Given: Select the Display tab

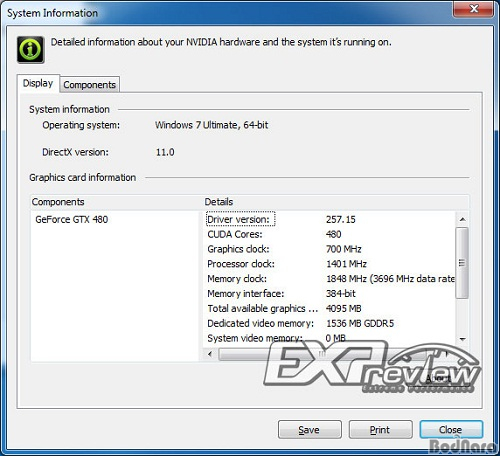Looking at the screenshot, I should coord(38,83).
